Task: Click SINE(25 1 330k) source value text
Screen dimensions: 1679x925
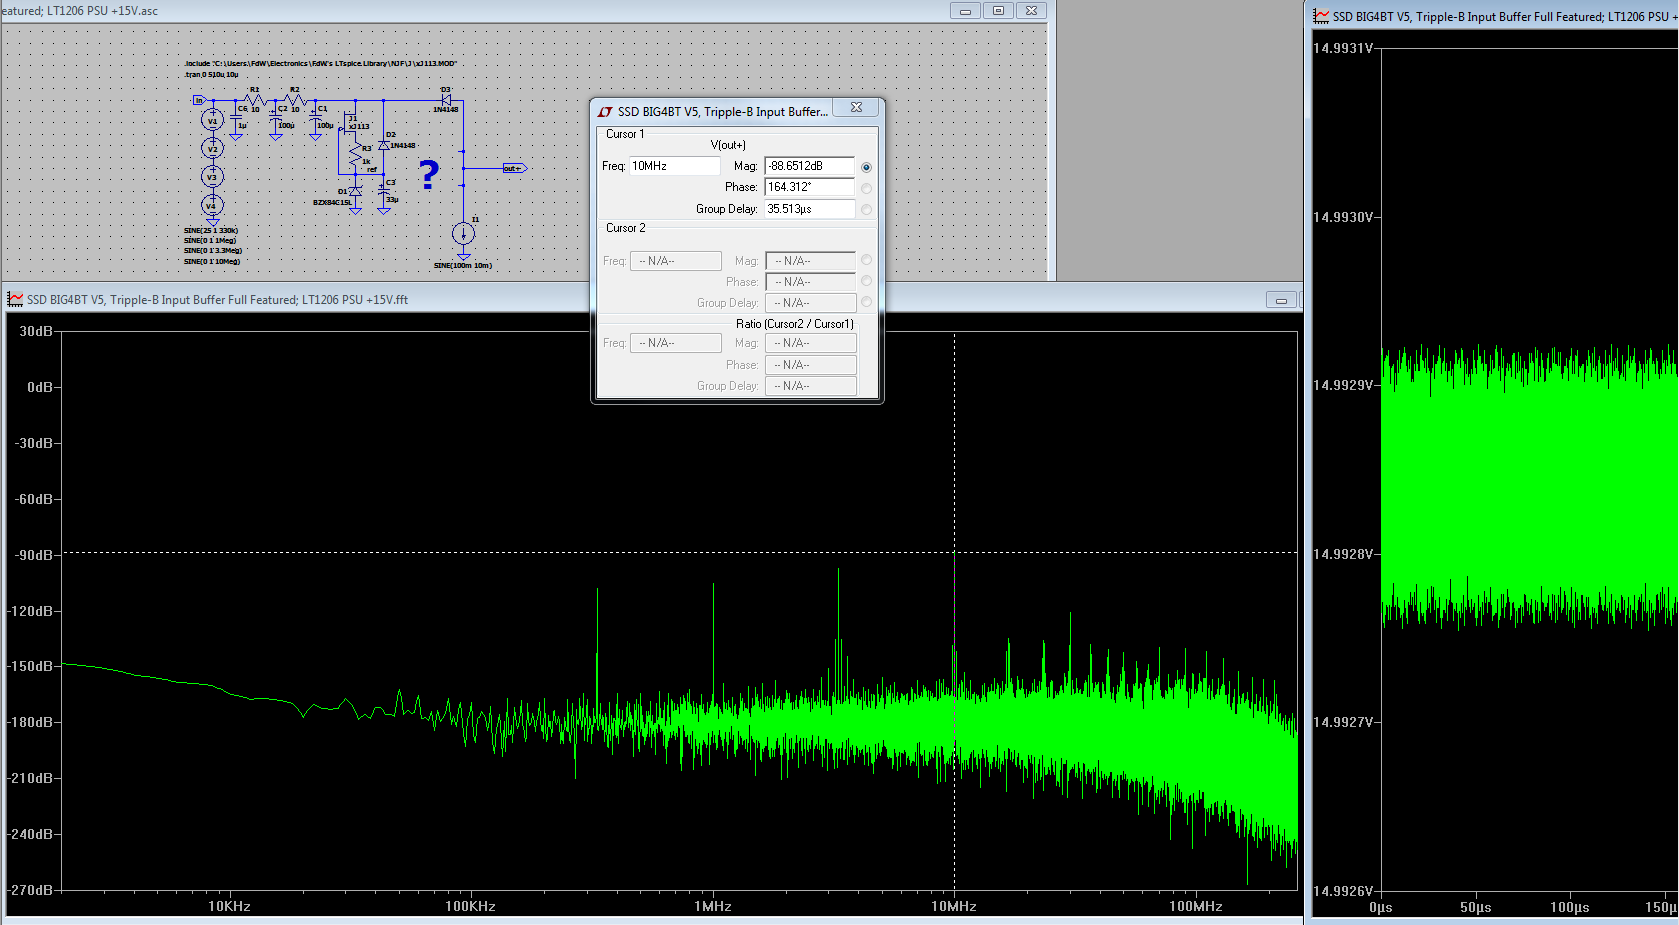Action: click(211, 230)
